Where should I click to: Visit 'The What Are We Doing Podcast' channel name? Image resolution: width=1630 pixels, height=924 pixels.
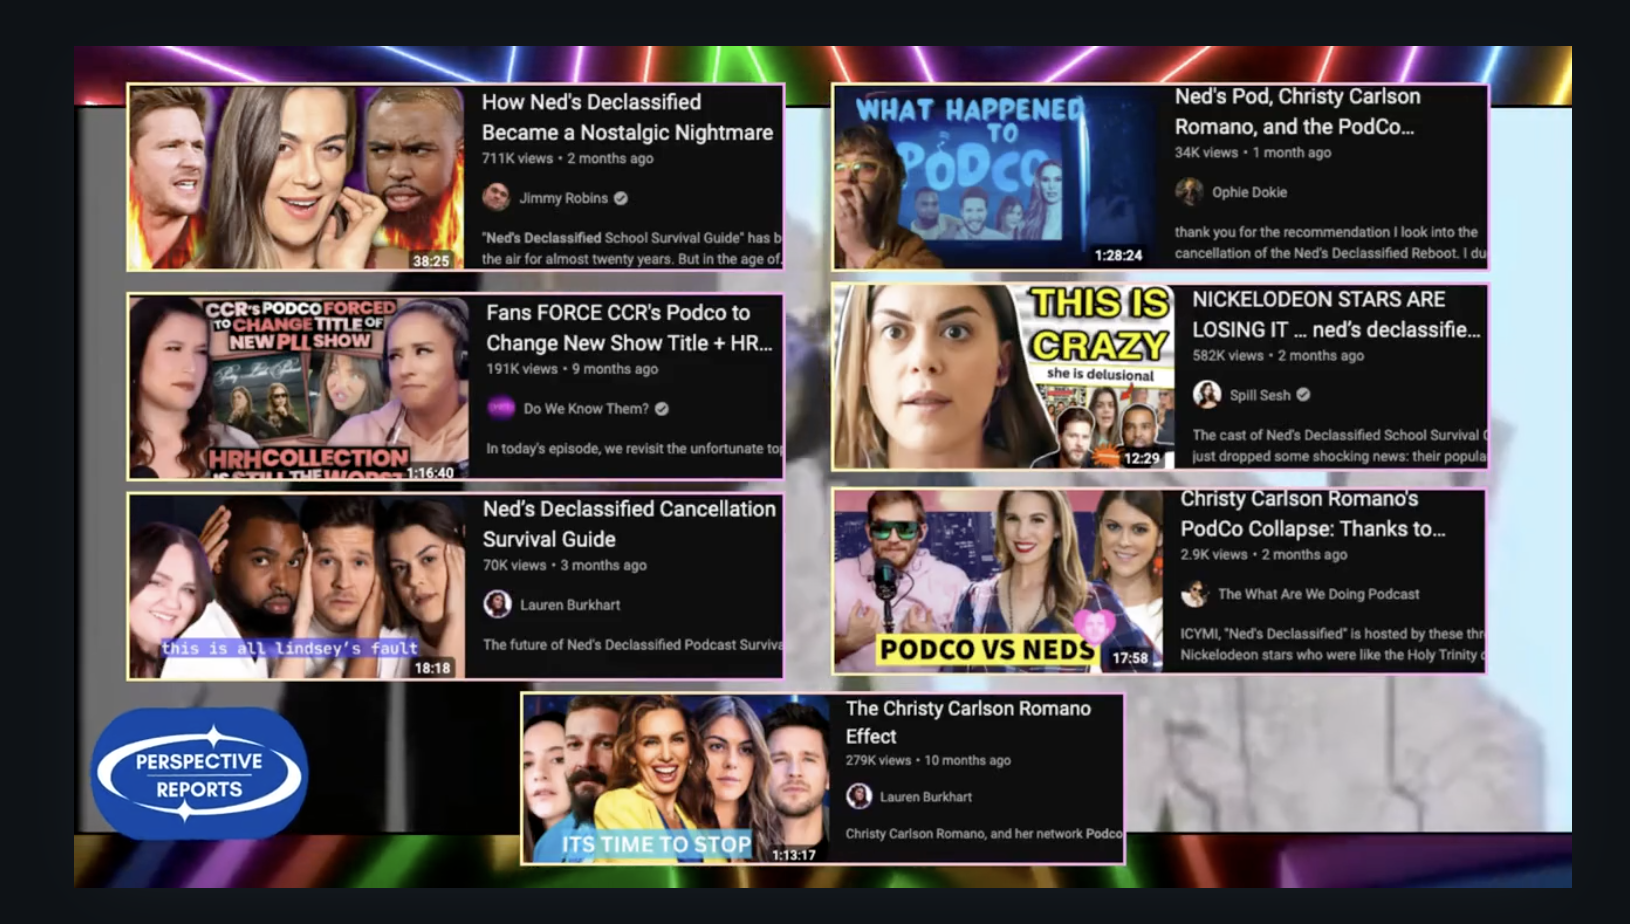click(1318, 594)
